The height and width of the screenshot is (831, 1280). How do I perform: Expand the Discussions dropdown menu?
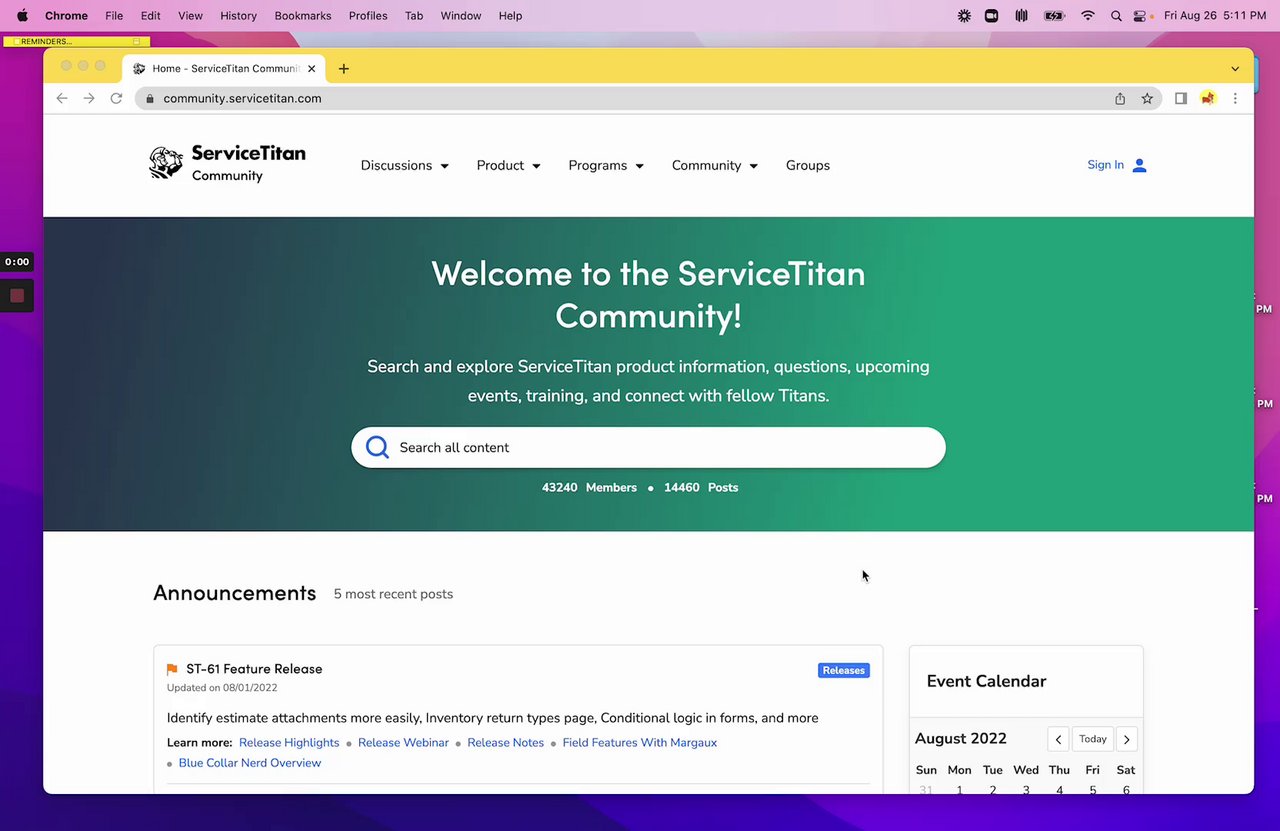tap(404, 165)
